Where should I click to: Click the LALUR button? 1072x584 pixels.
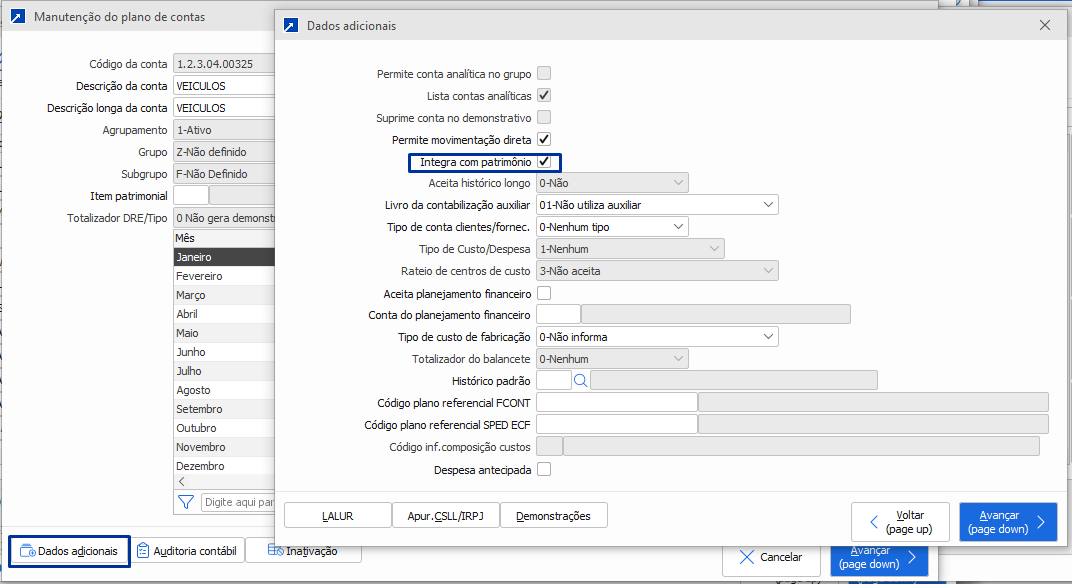338,516
